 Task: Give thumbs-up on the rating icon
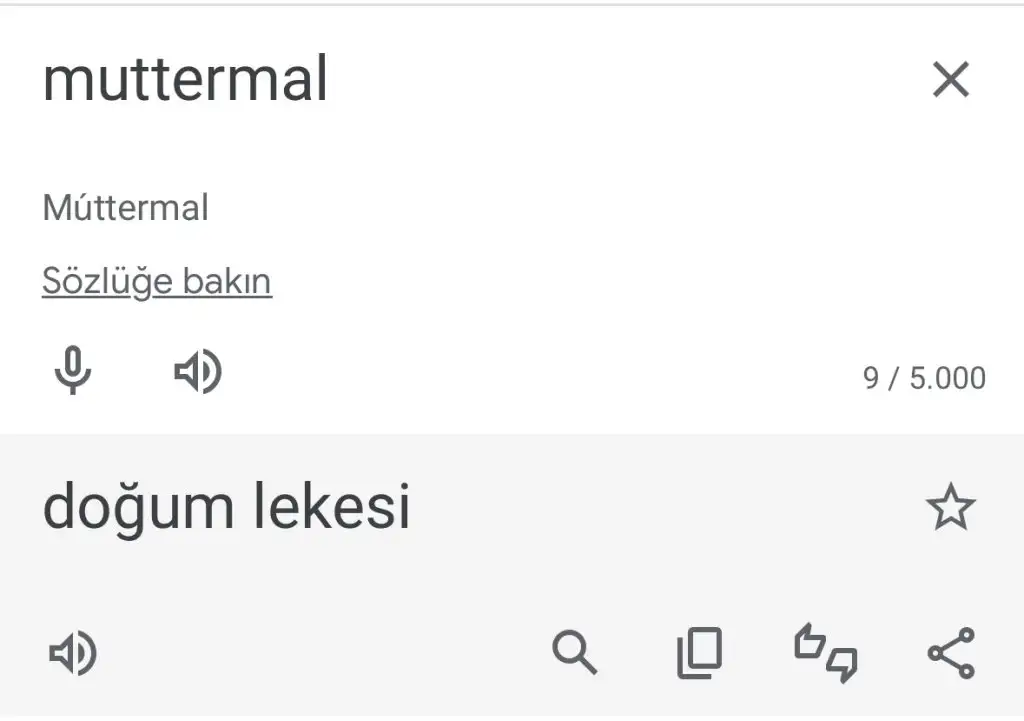click(810, 639)
